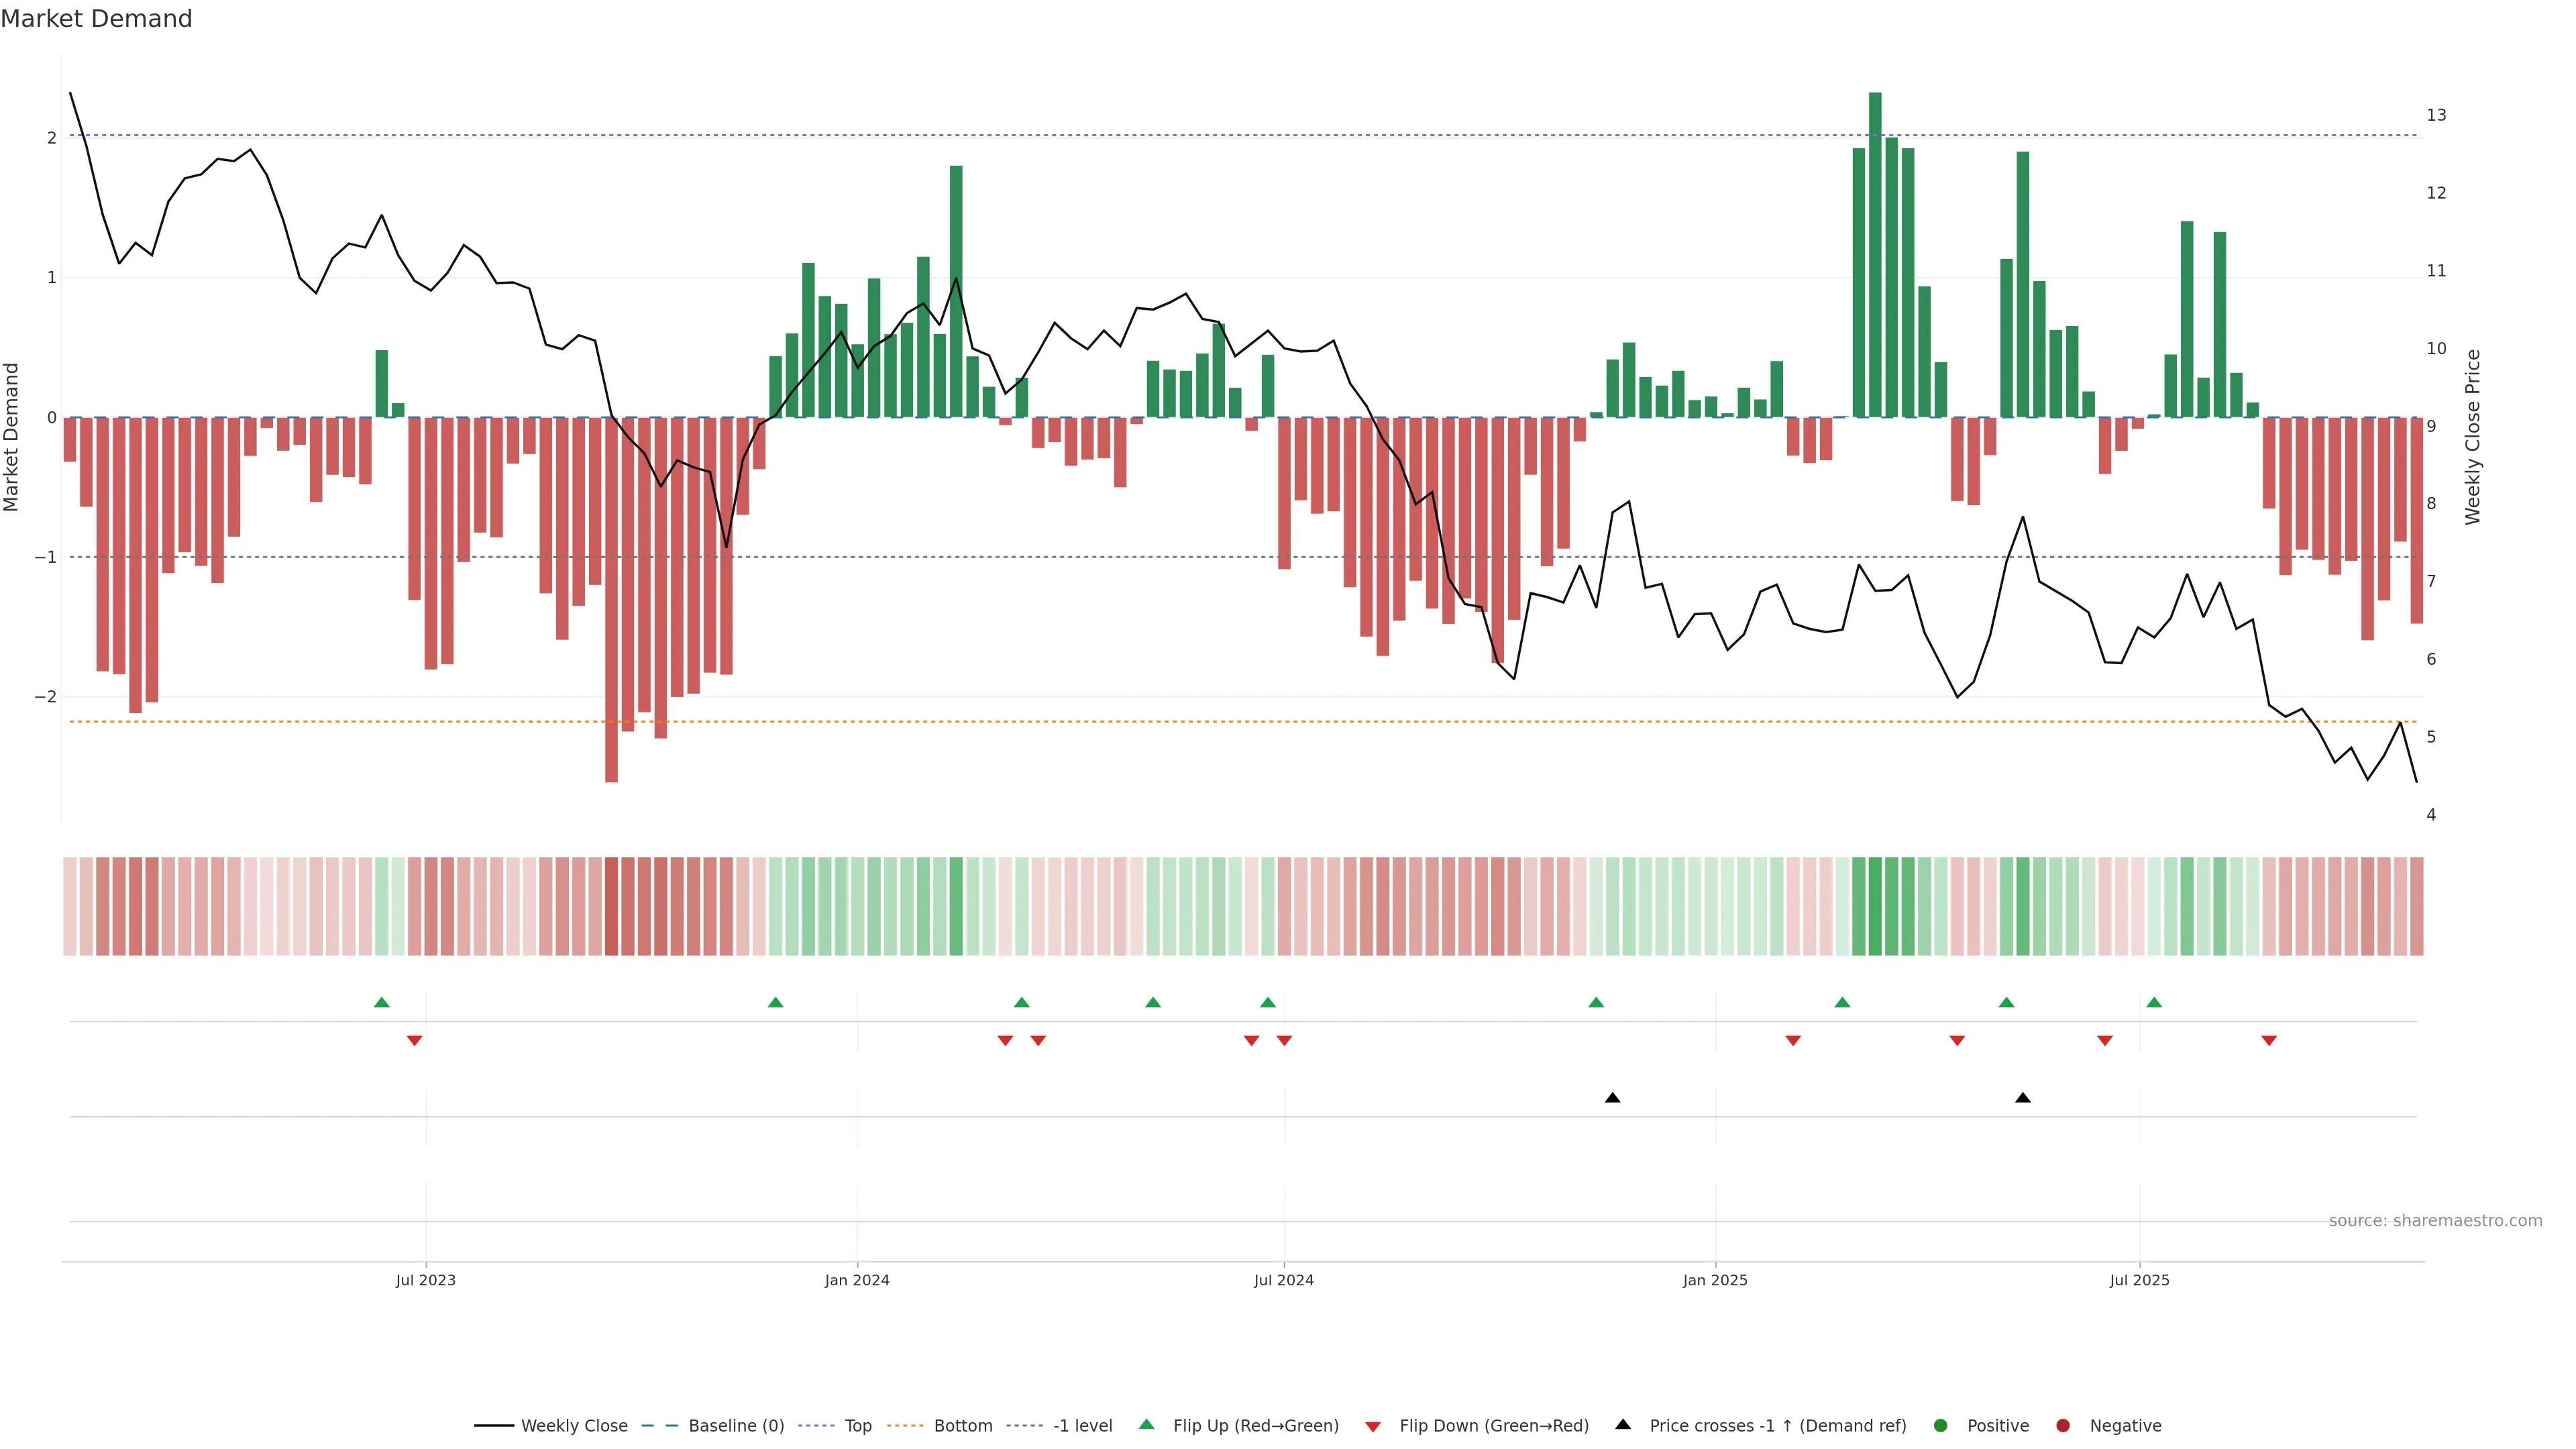
Task: Toggle the -1 level legend entry
Action: click(1082, 1425)
